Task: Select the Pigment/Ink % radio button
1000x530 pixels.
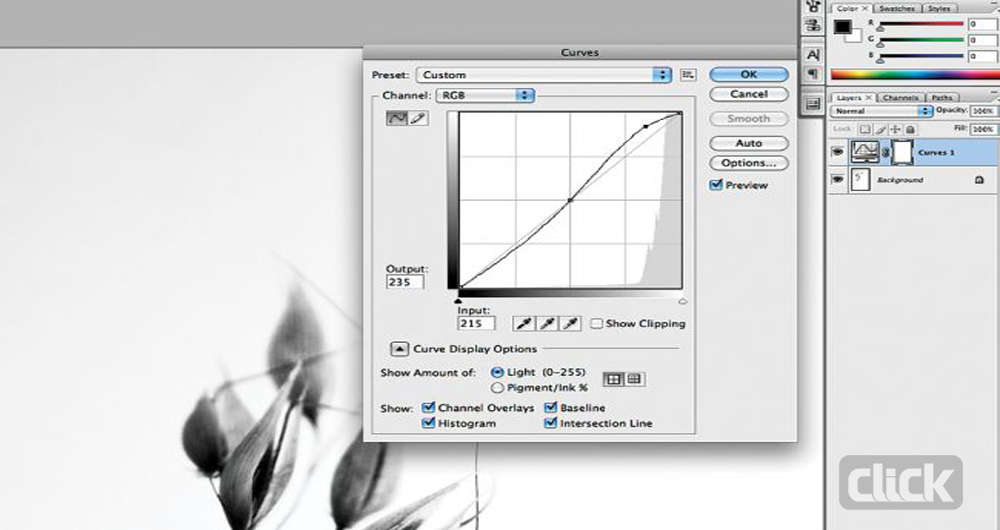Action: (x=498, y=387)
